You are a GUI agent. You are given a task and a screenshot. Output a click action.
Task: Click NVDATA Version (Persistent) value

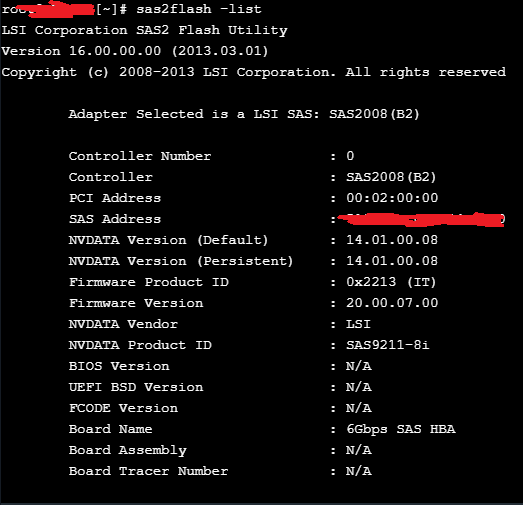coord(392,261)
